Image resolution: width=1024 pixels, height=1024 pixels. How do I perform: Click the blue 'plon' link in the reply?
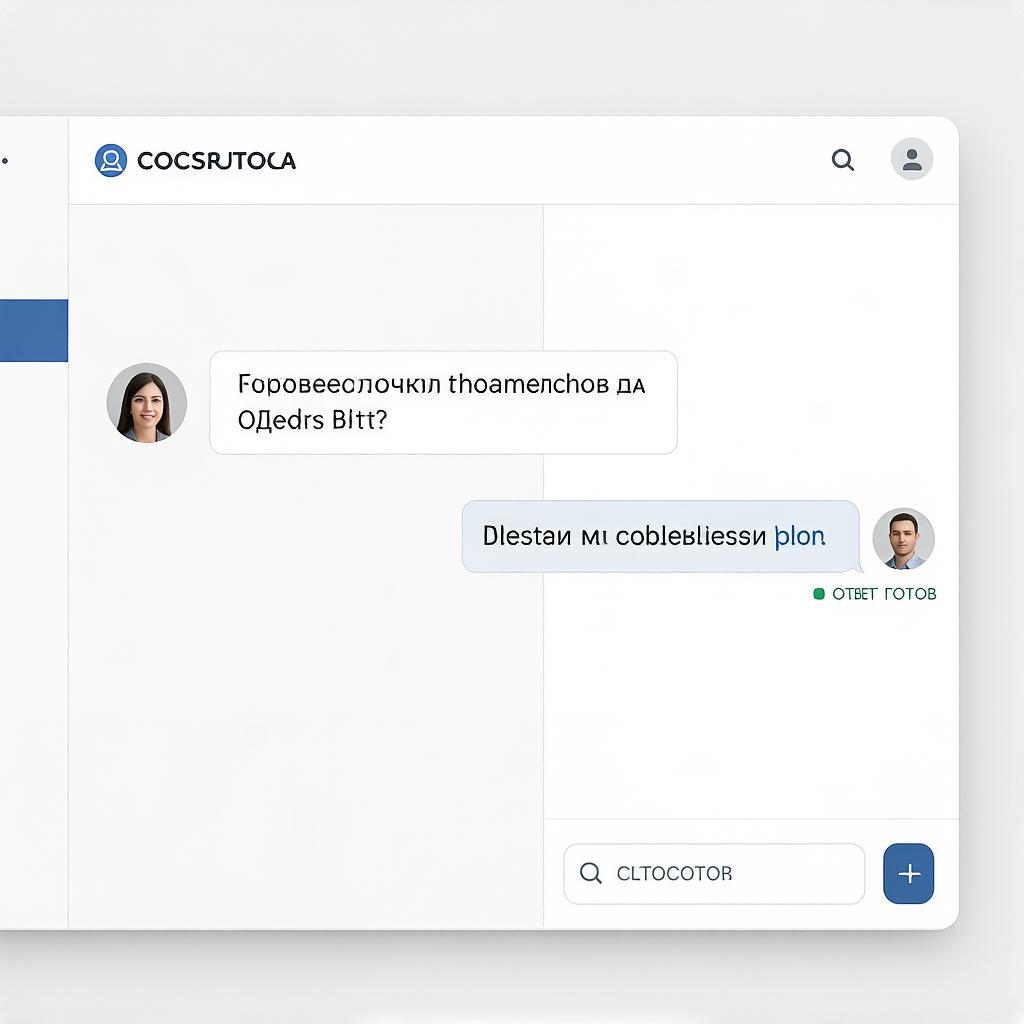[799, 536]
